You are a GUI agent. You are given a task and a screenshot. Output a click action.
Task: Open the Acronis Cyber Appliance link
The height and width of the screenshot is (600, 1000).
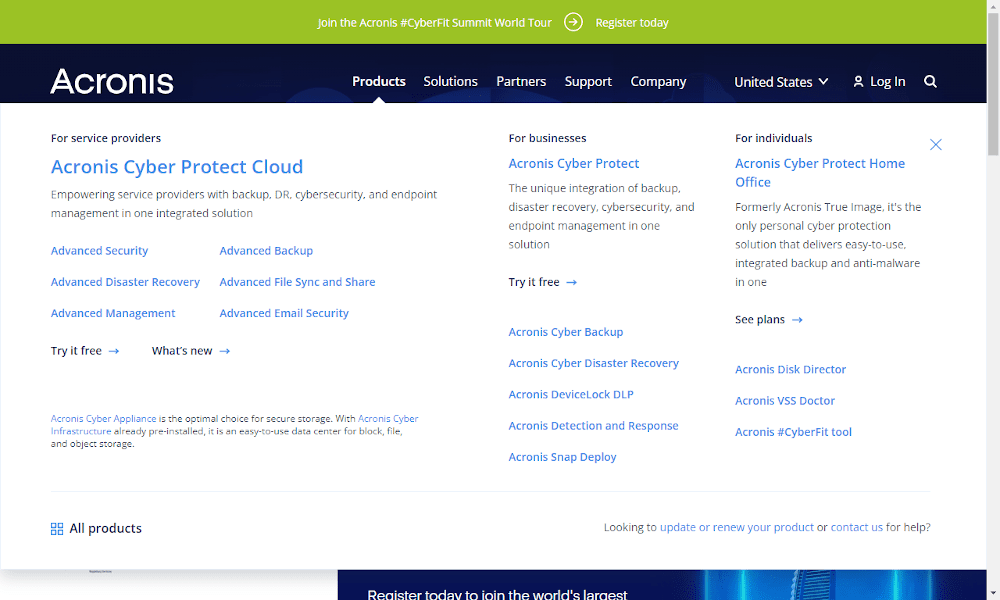[x=103, y=418]
